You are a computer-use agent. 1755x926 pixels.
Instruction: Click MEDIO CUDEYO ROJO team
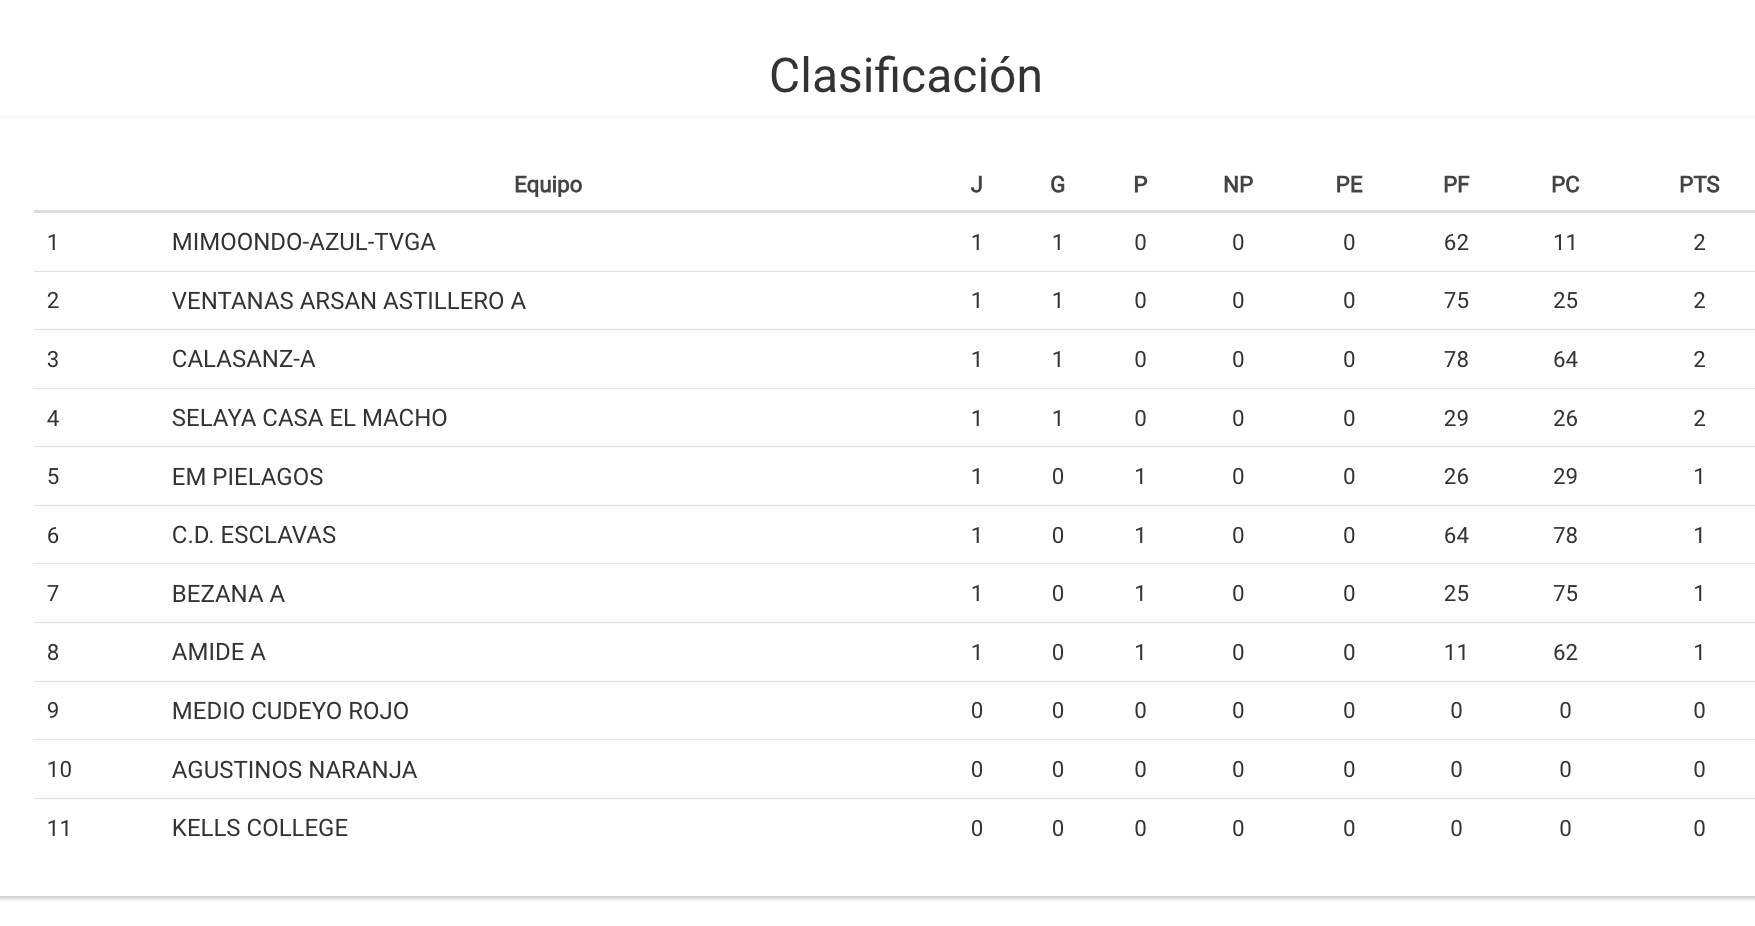pyautogui.click(x=290, y=711)
